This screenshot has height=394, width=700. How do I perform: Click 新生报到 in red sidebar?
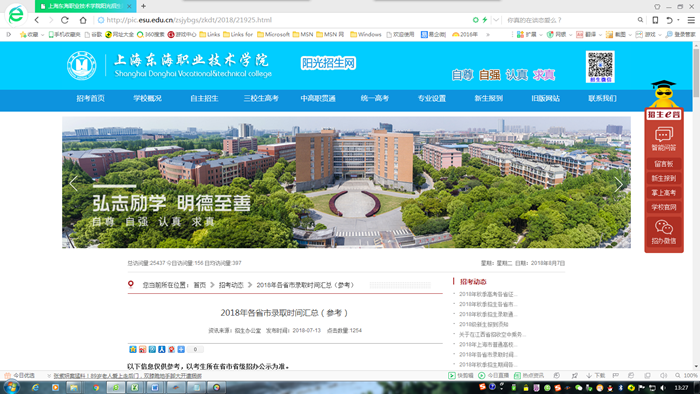pyautogui.click(x=664, y=178)
